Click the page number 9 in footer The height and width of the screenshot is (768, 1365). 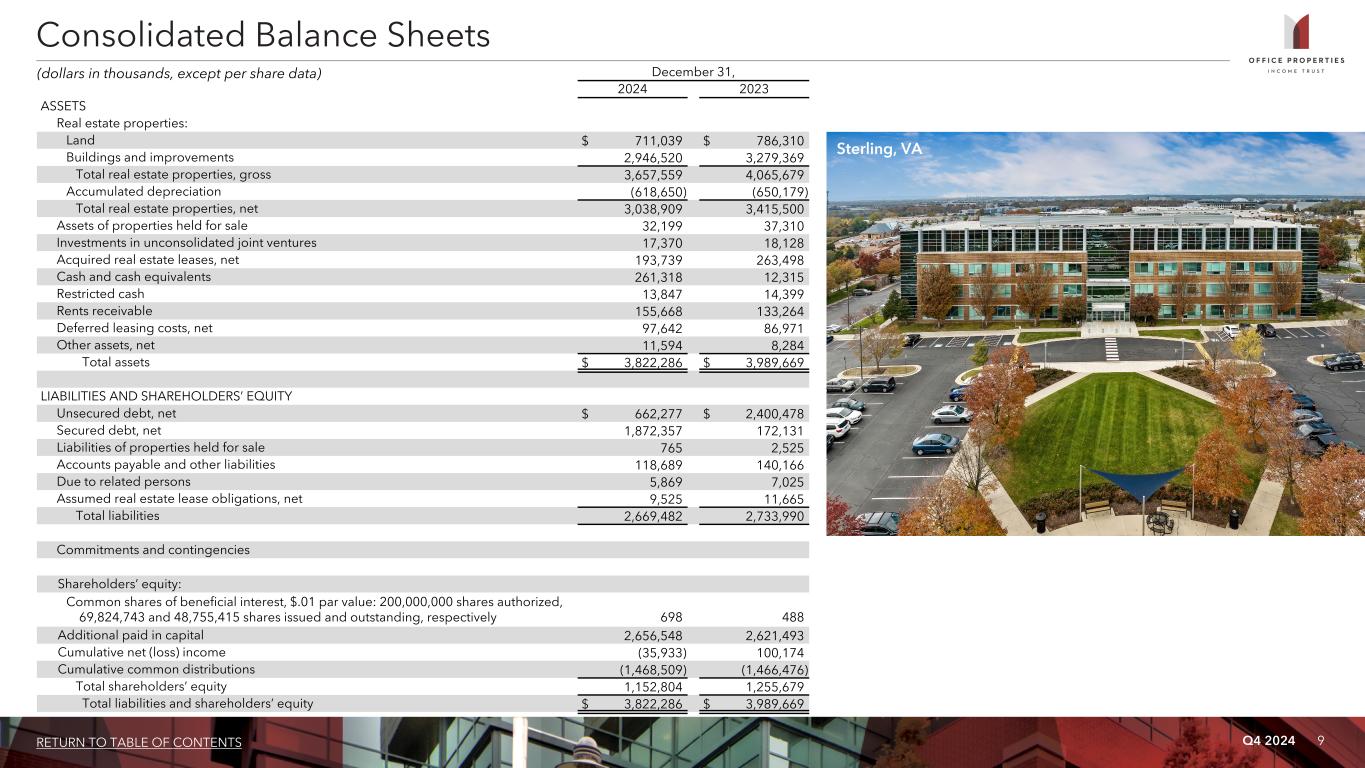(1321, 740)
